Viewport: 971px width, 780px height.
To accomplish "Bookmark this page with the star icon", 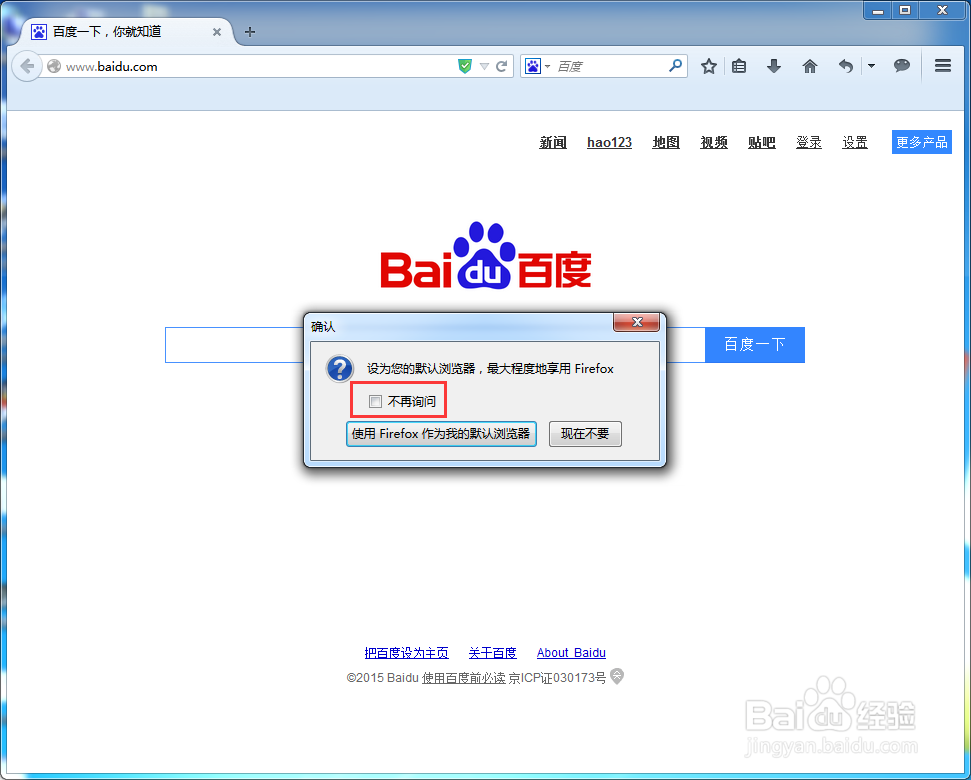I will pos(709,65).
